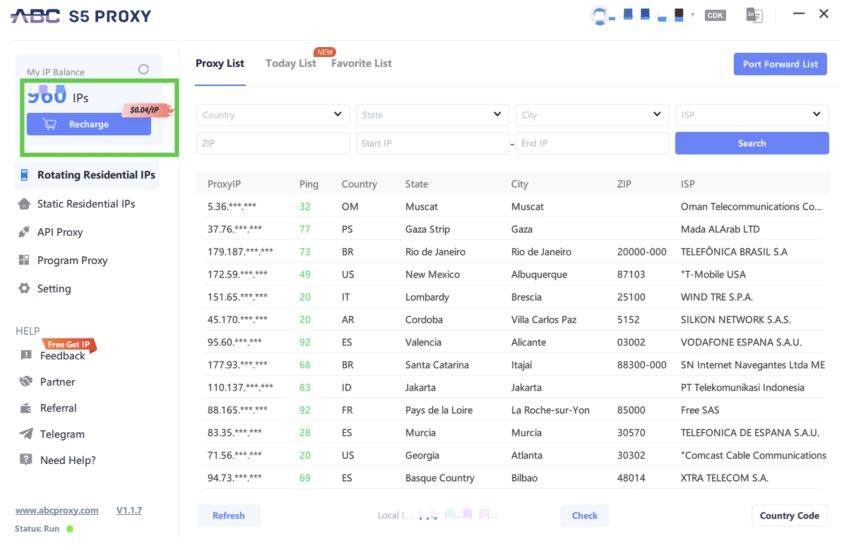Select proxy row 177.93.***.*** Itajaí
This screenshot has width=854, height=550.
[513, 365]
